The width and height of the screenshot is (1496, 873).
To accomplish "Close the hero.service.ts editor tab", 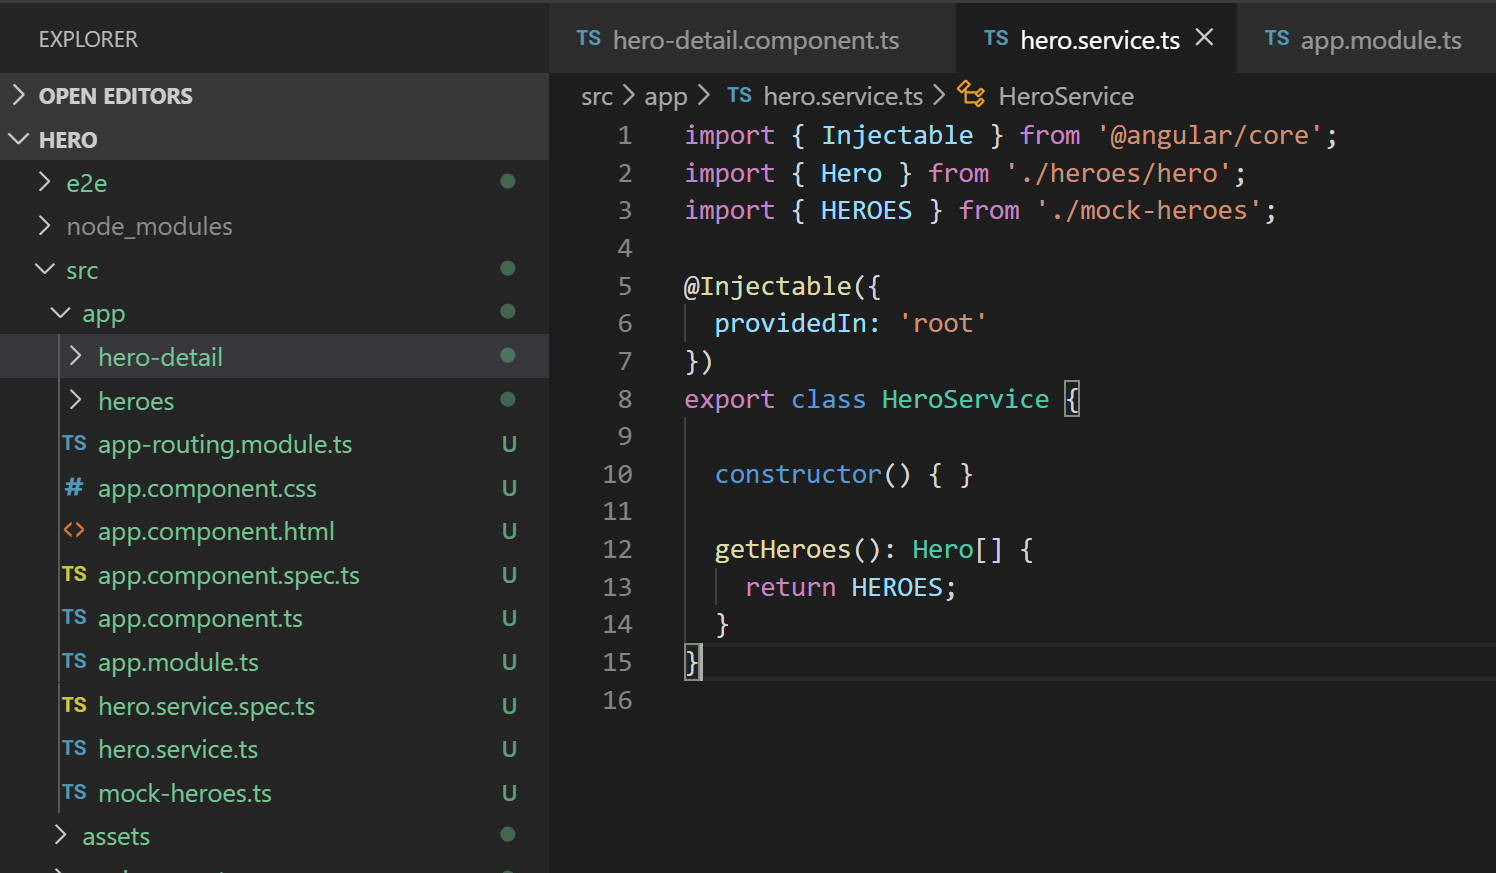I will coord(1204,37).
